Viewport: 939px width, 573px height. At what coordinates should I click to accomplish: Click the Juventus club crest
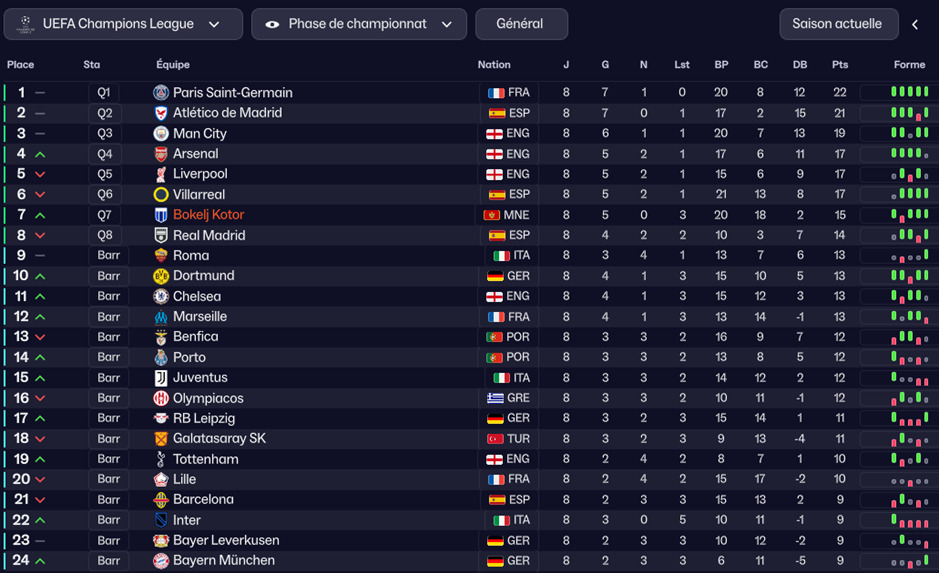coord(161,378)
